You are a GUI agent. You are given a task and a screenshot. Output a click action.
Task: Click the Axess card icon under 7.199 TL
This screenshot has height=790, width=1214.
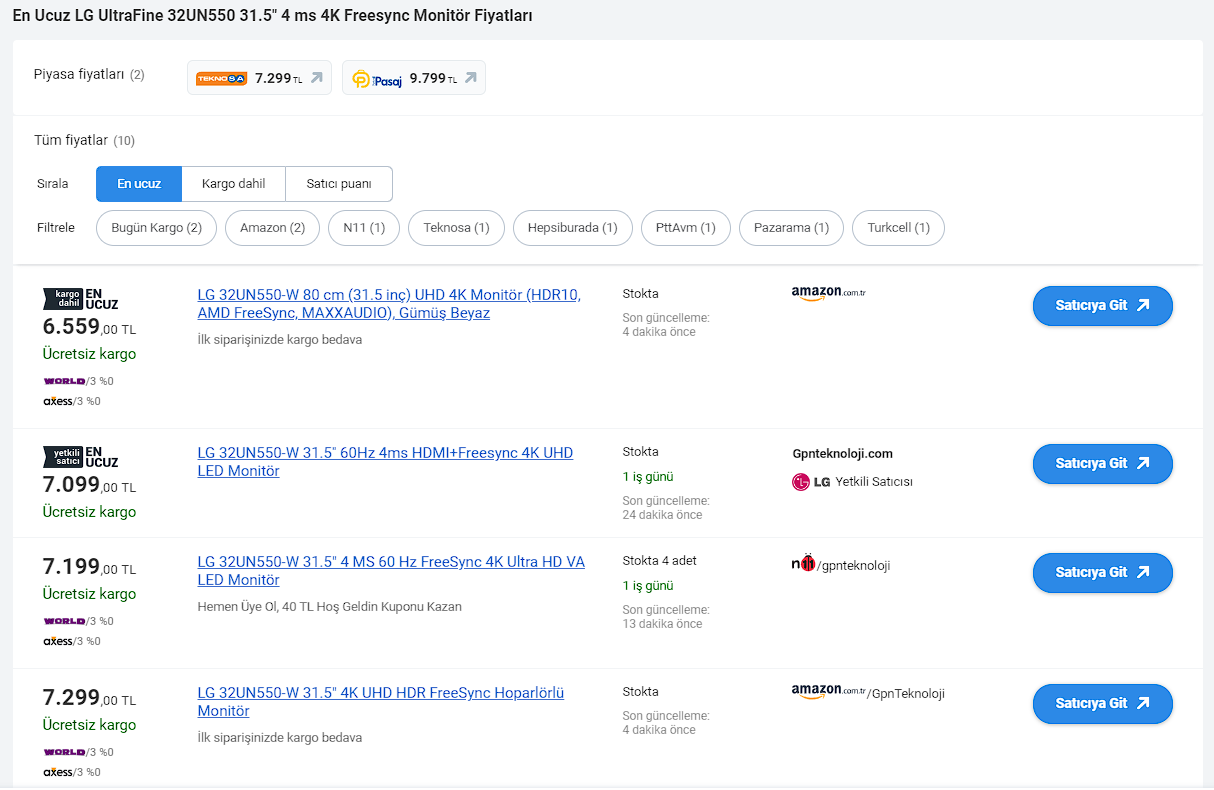point(58,641)
